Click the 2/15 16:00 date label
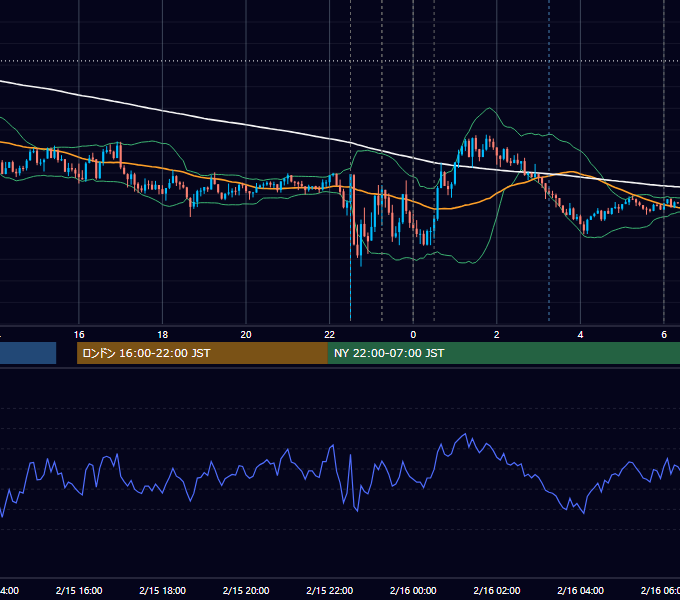The image size is (680, 600). [79, 590]
